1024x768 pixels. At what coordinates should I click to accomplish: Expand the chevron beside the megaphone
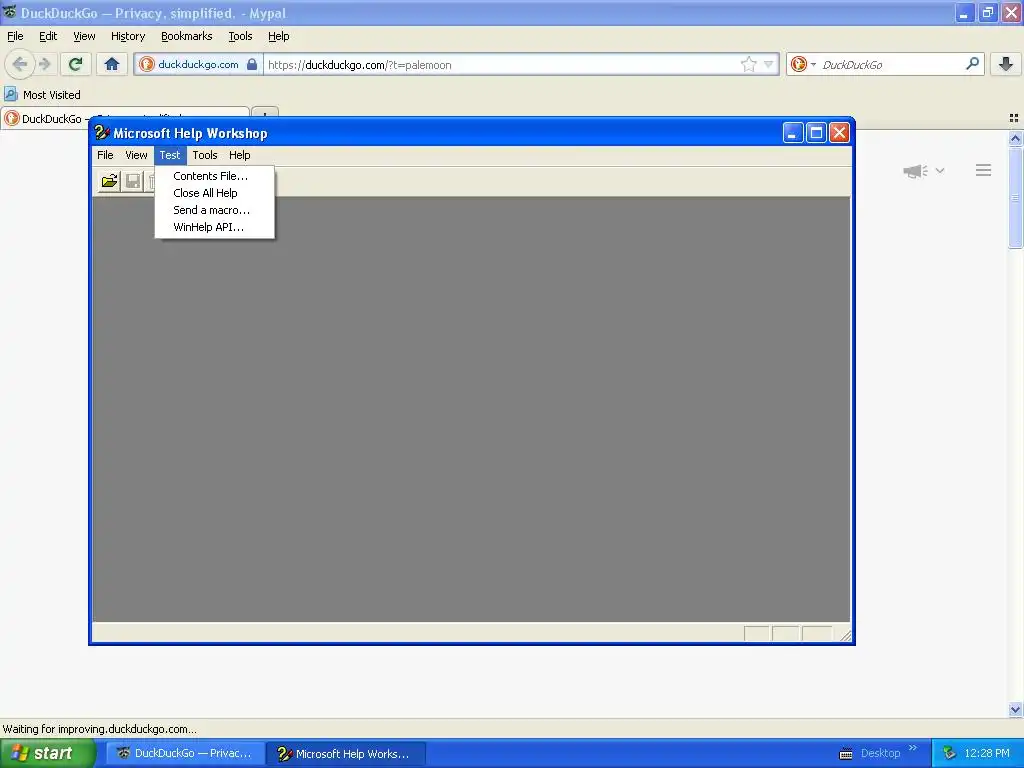[x=940, y=170]
